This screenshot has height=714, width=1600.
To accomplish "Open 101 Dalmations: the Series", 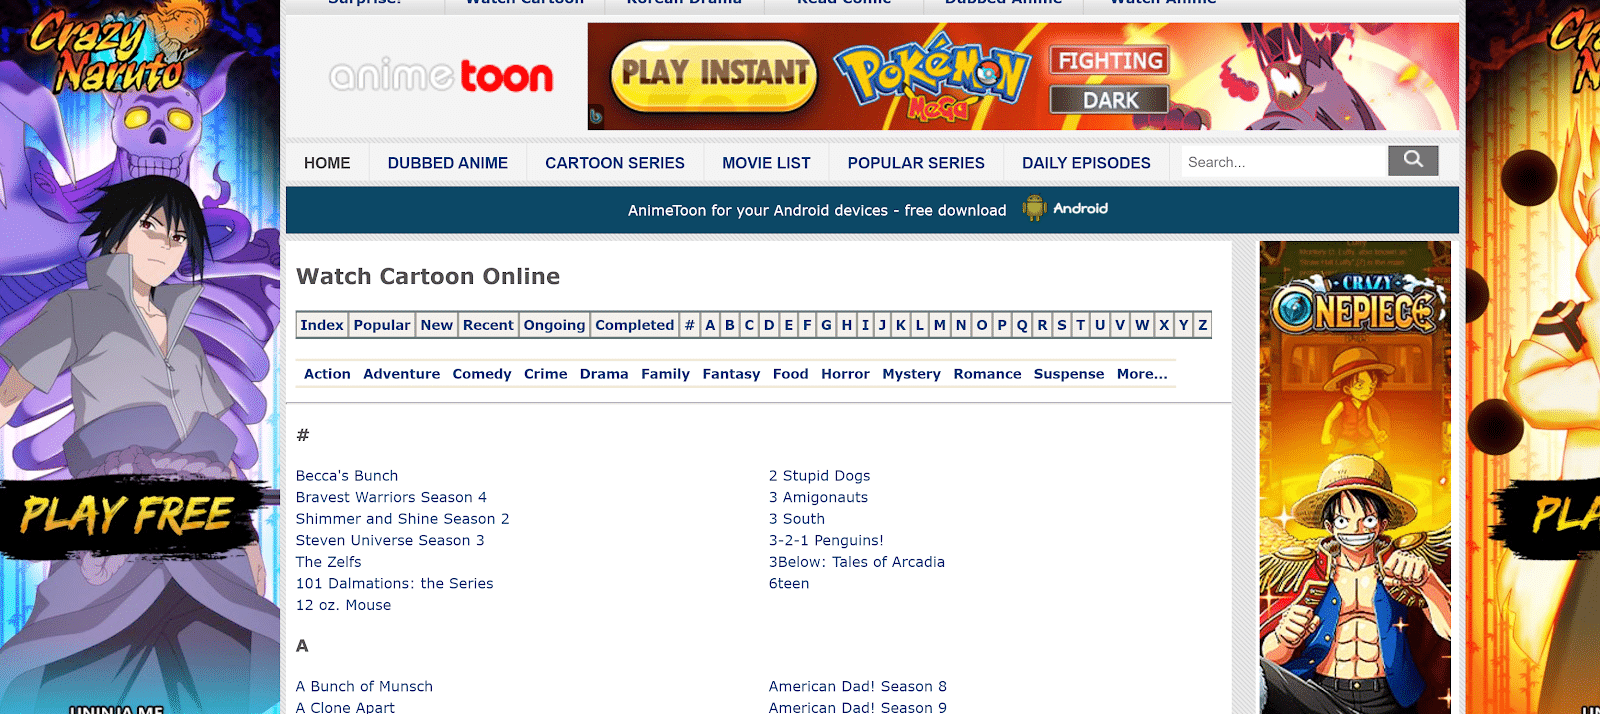I will (x=394, y=583).
